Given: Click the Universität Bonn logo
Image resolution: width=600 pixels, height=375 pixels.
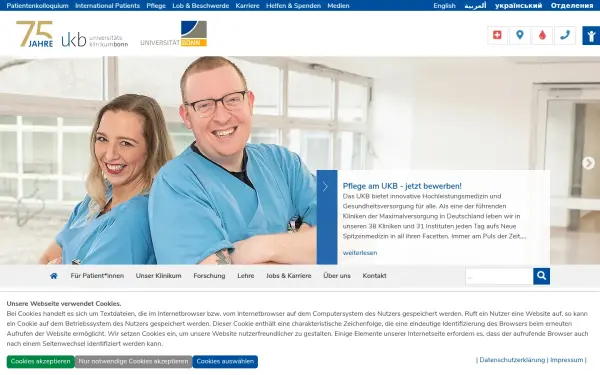Looking at the screenshot, I should click(x=174, y=34).
